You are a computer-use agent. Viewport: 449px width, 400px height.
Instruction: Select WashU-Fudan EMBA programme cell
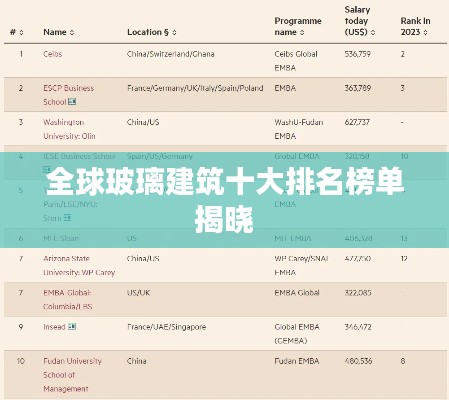pyautogui.click(x=299, y=129)
